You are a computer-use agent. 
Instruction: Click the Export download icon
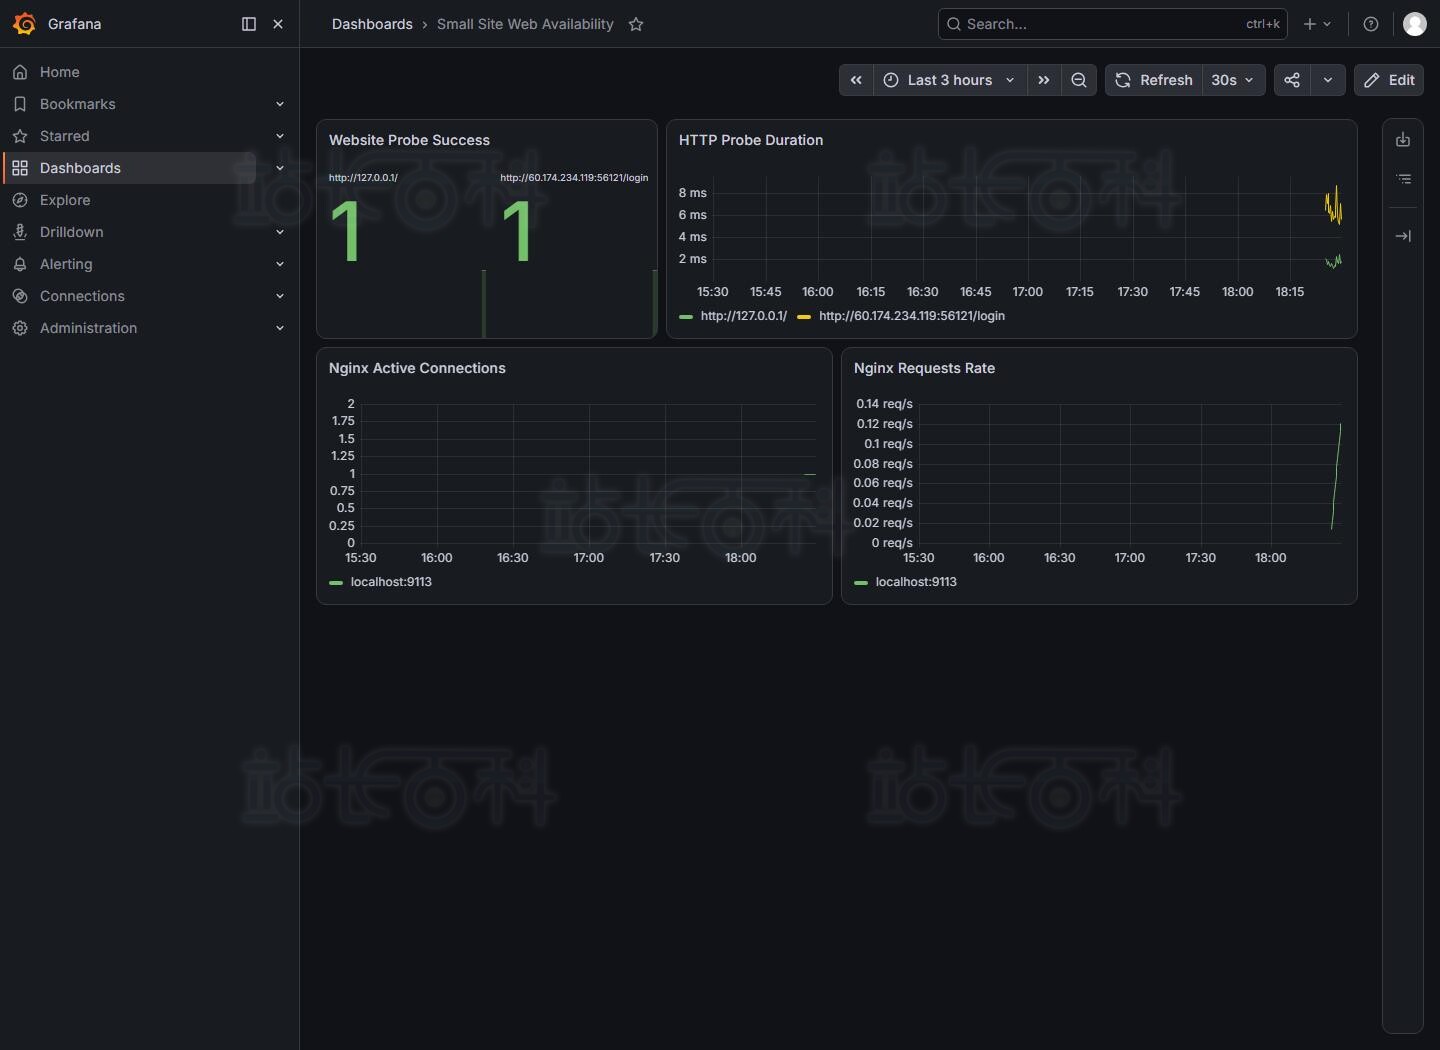pos(1403,140)
